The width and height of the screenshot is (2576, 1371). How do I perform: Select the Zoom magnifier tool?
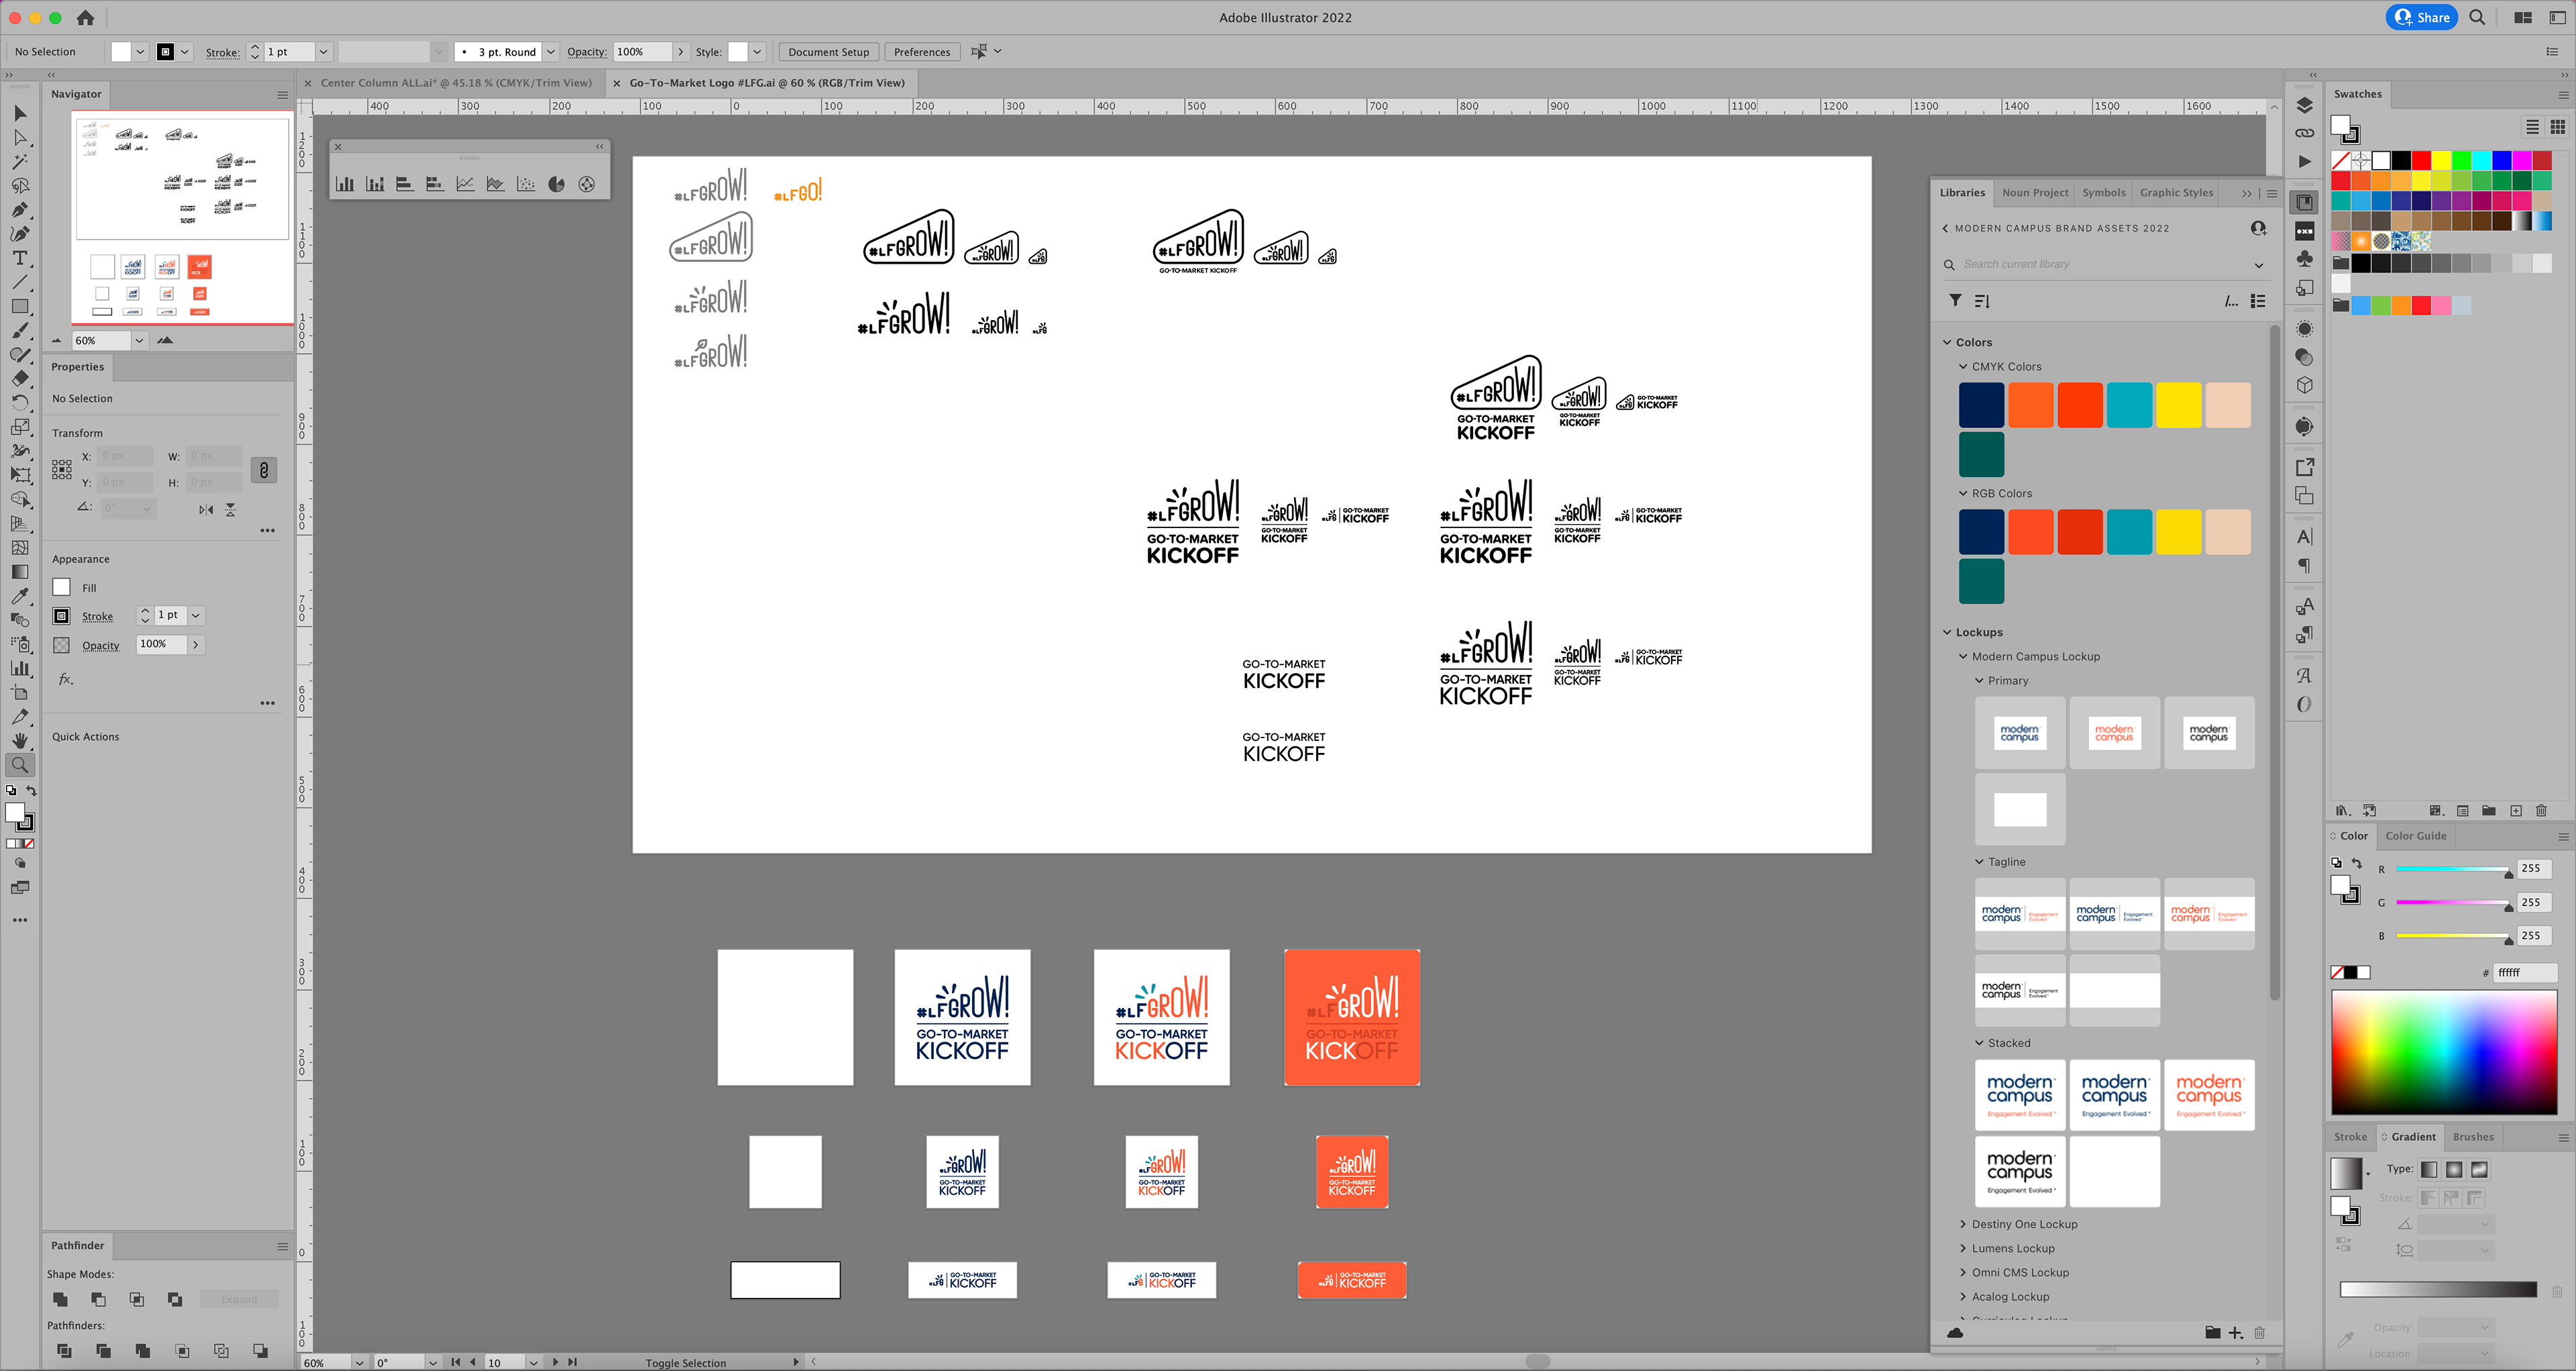[20, 765]
